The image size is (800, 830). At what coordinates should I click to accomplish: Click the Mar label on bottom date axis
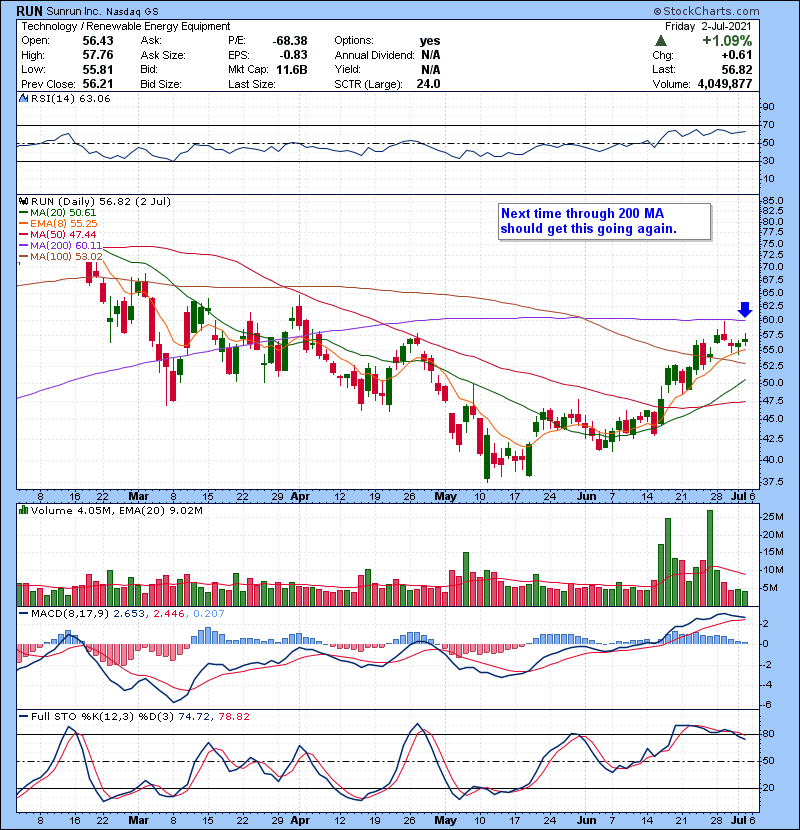(x=139, y=820)
